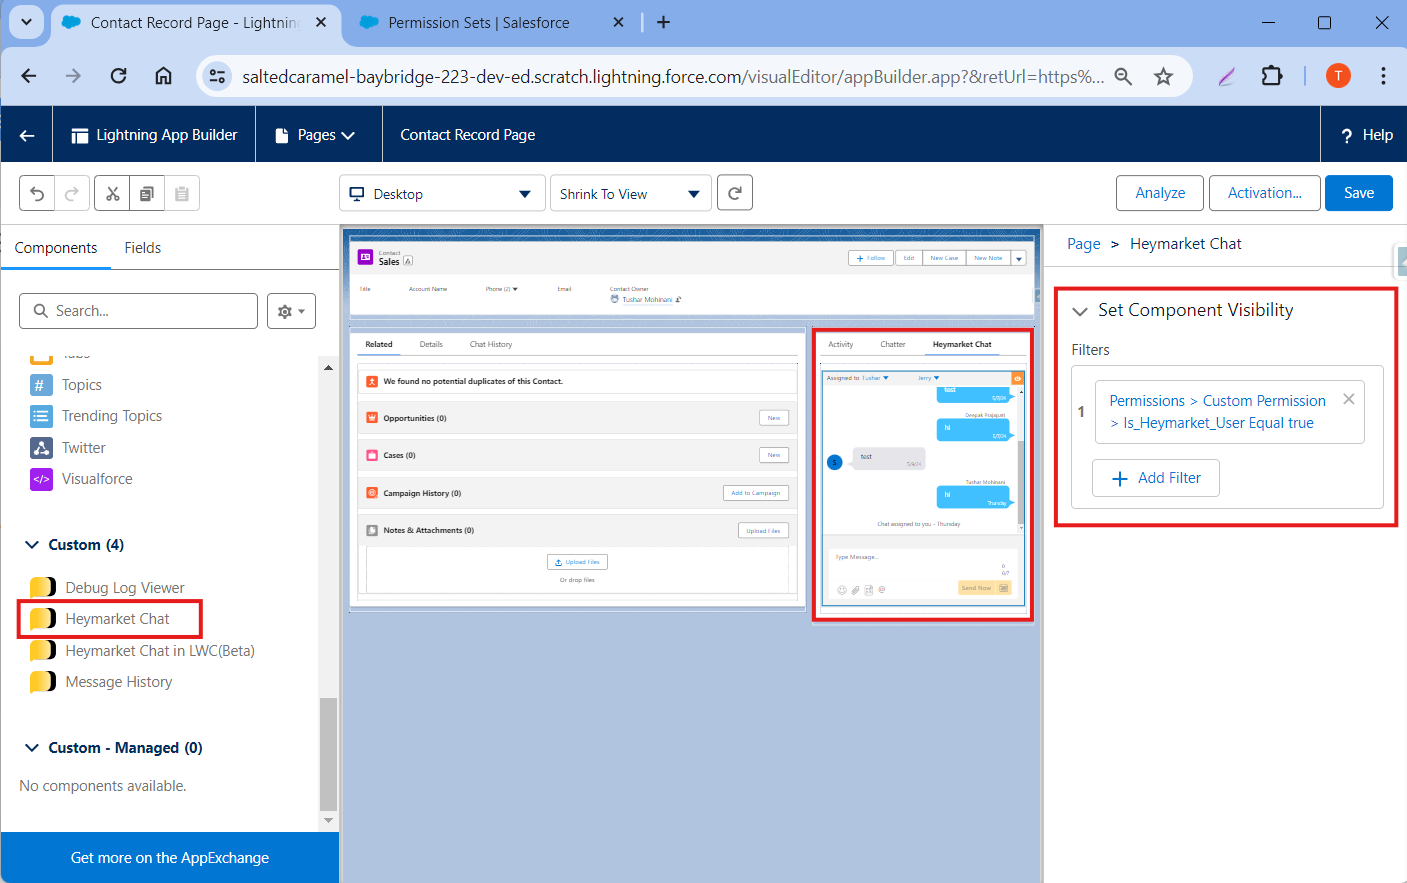Click zoom magnifier in address bar
Screen dimensions: 1407x883
click(1124, 76)
